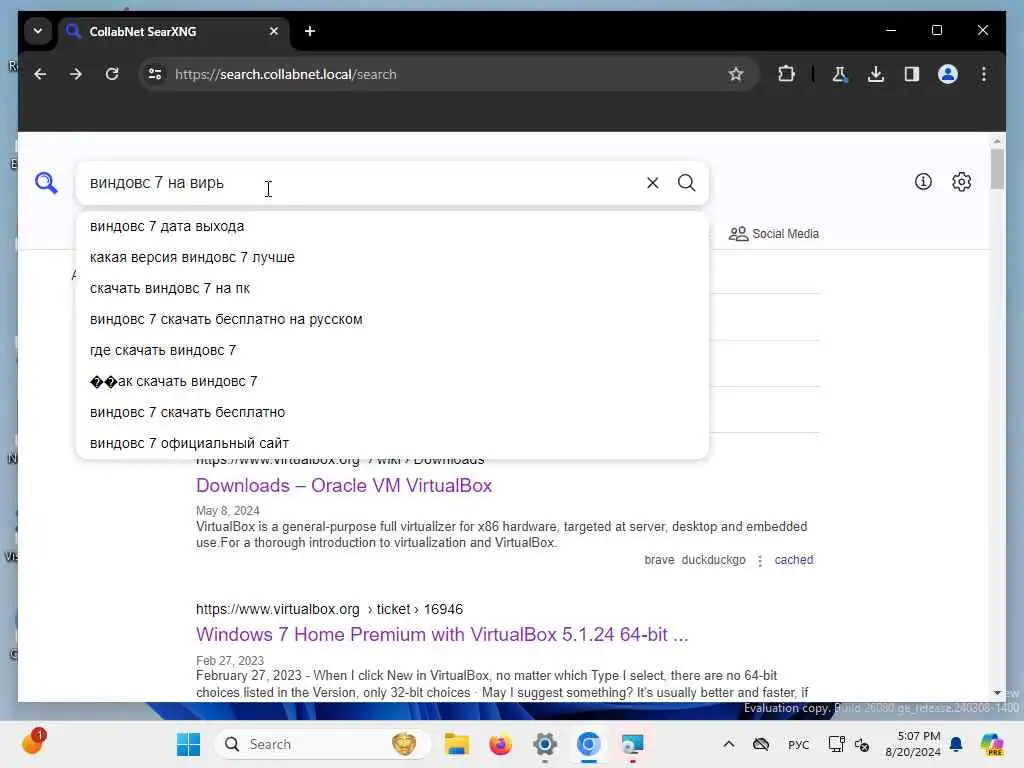Open notifications bell in the tray
Screen dimensions: 1024x768
coord(956,744)
